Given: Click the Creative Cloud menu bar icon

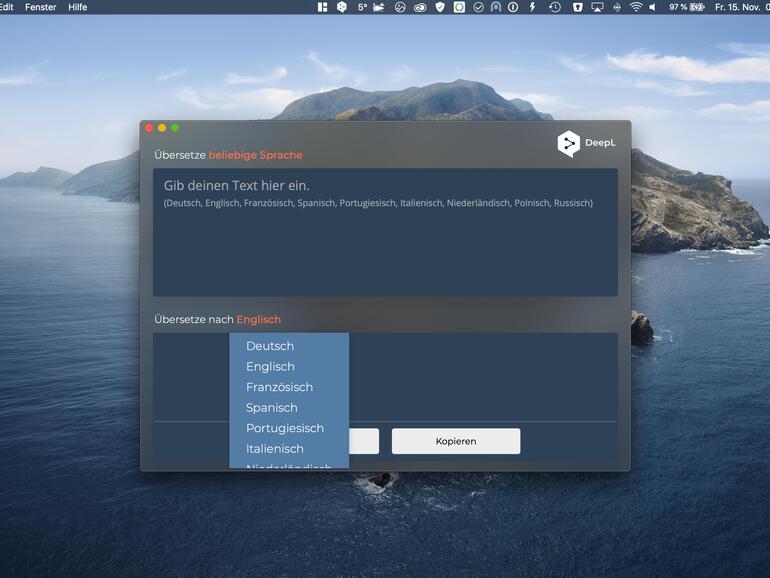Looking at the screenshot, I should 420,7.
